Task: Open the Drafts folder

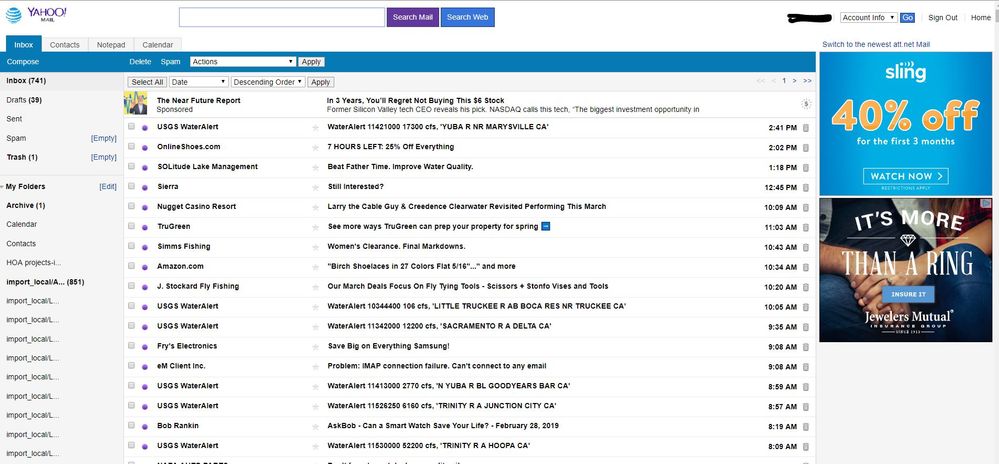Action: click(24, 100)
